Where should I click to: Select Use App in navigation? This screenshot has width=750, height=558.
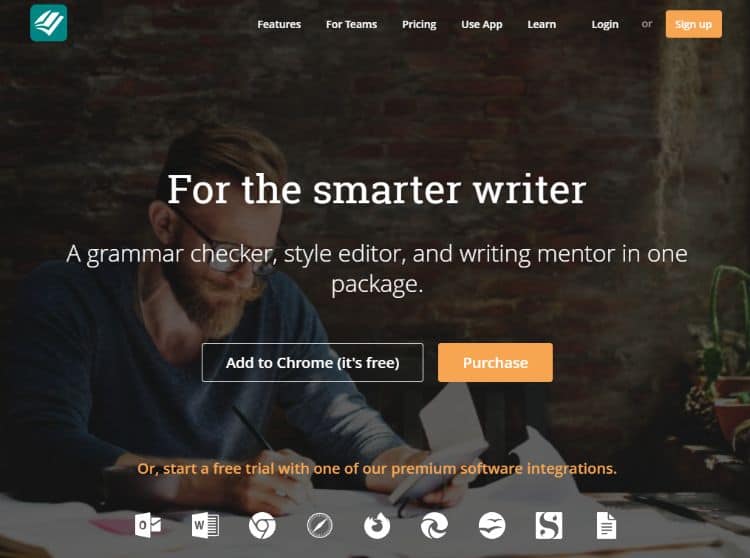[x=482, y=24]
